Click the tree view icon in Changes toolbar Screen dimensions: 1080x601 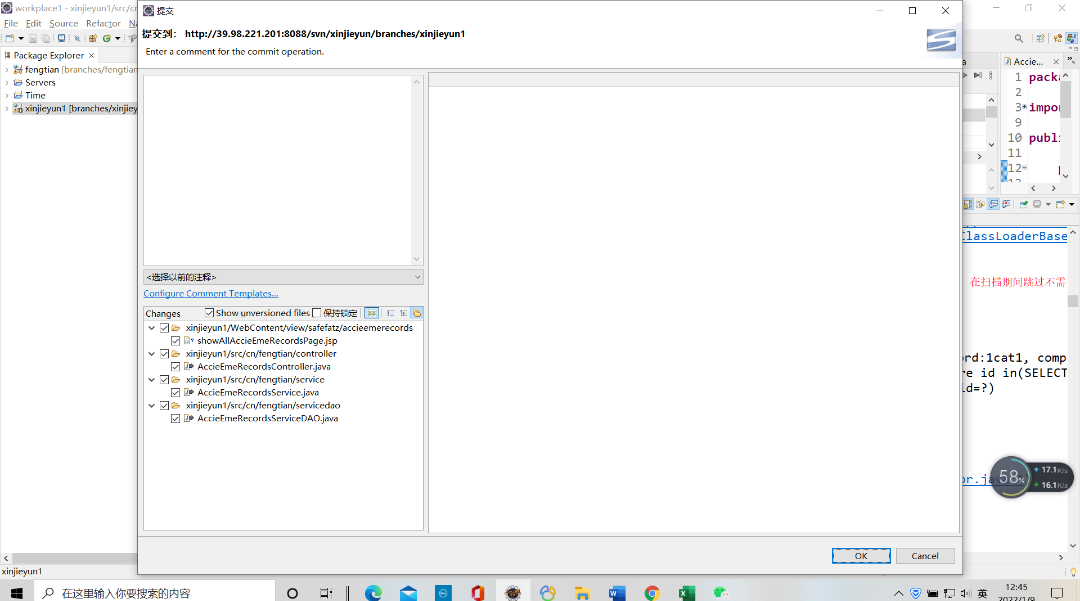coord(403,313)
